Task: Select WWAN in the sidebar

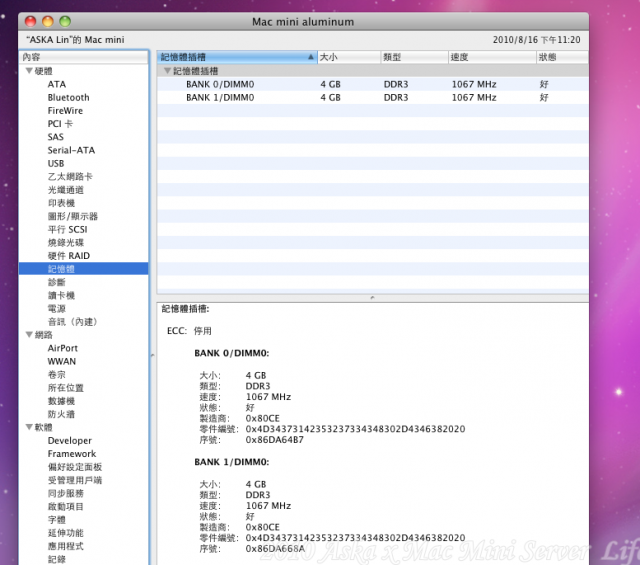Action: [62, 361]
